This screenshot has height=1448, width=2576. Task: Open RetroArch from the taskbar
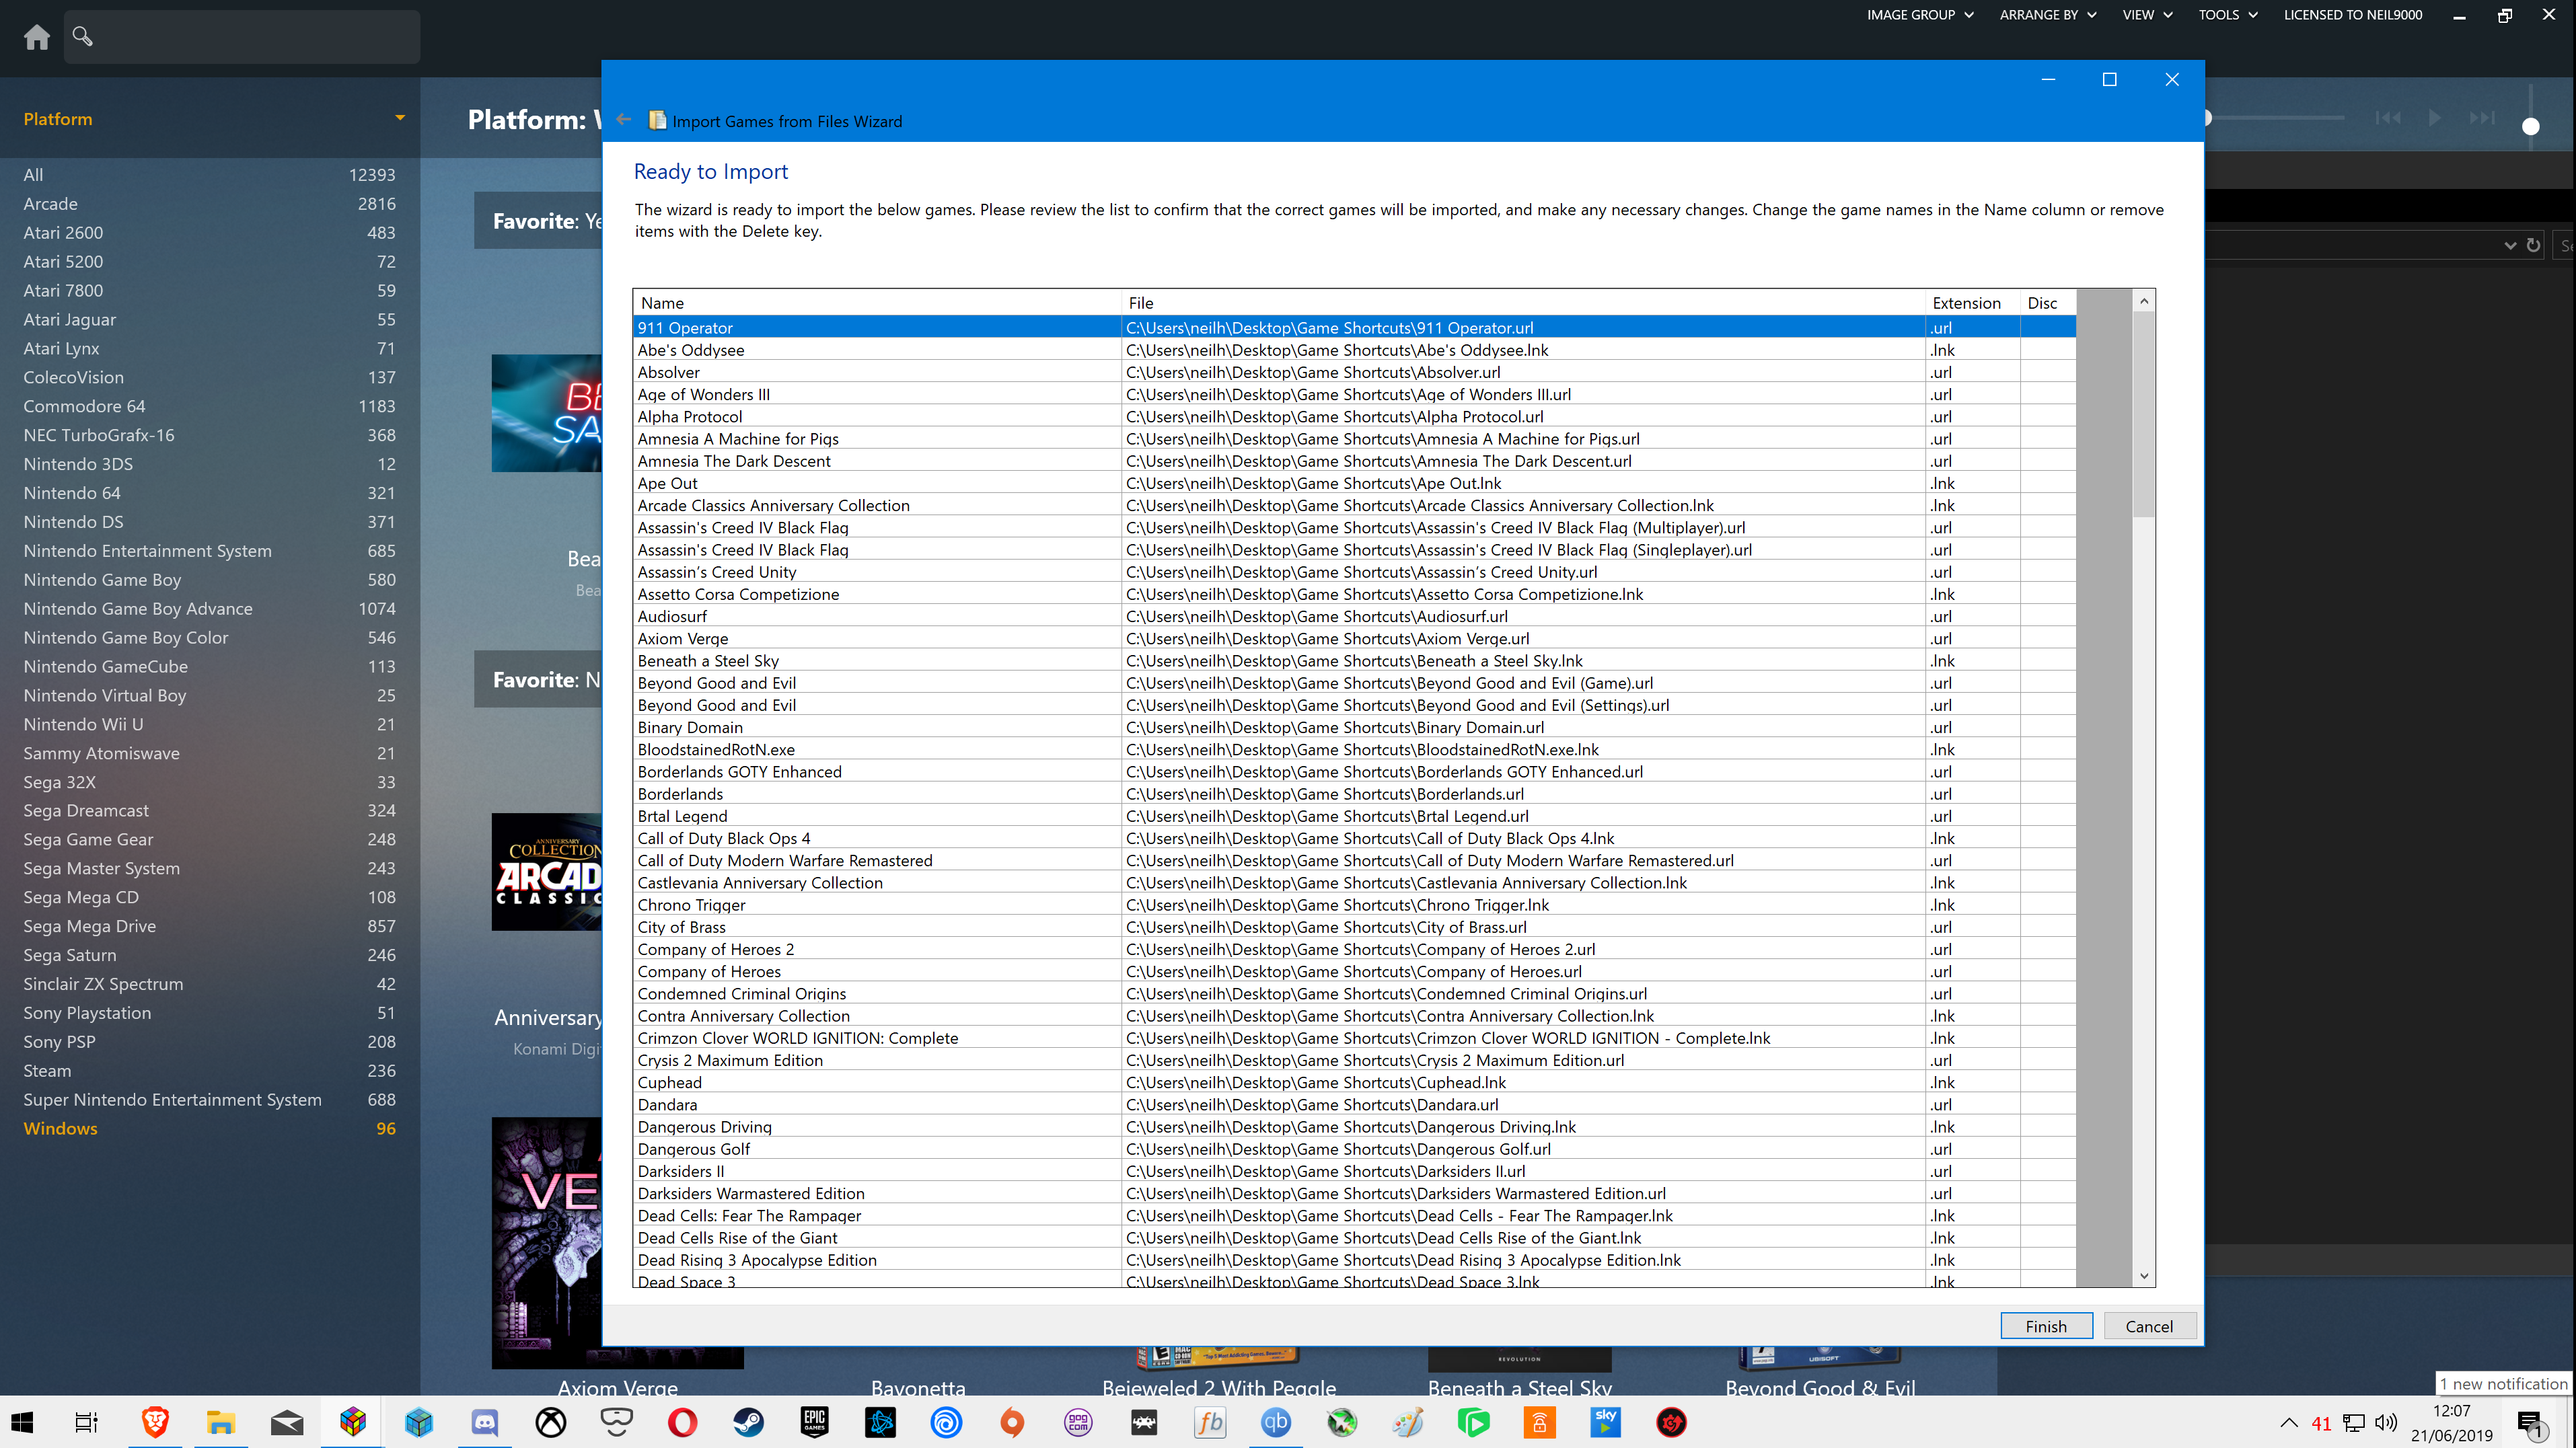(1145, 1421)
